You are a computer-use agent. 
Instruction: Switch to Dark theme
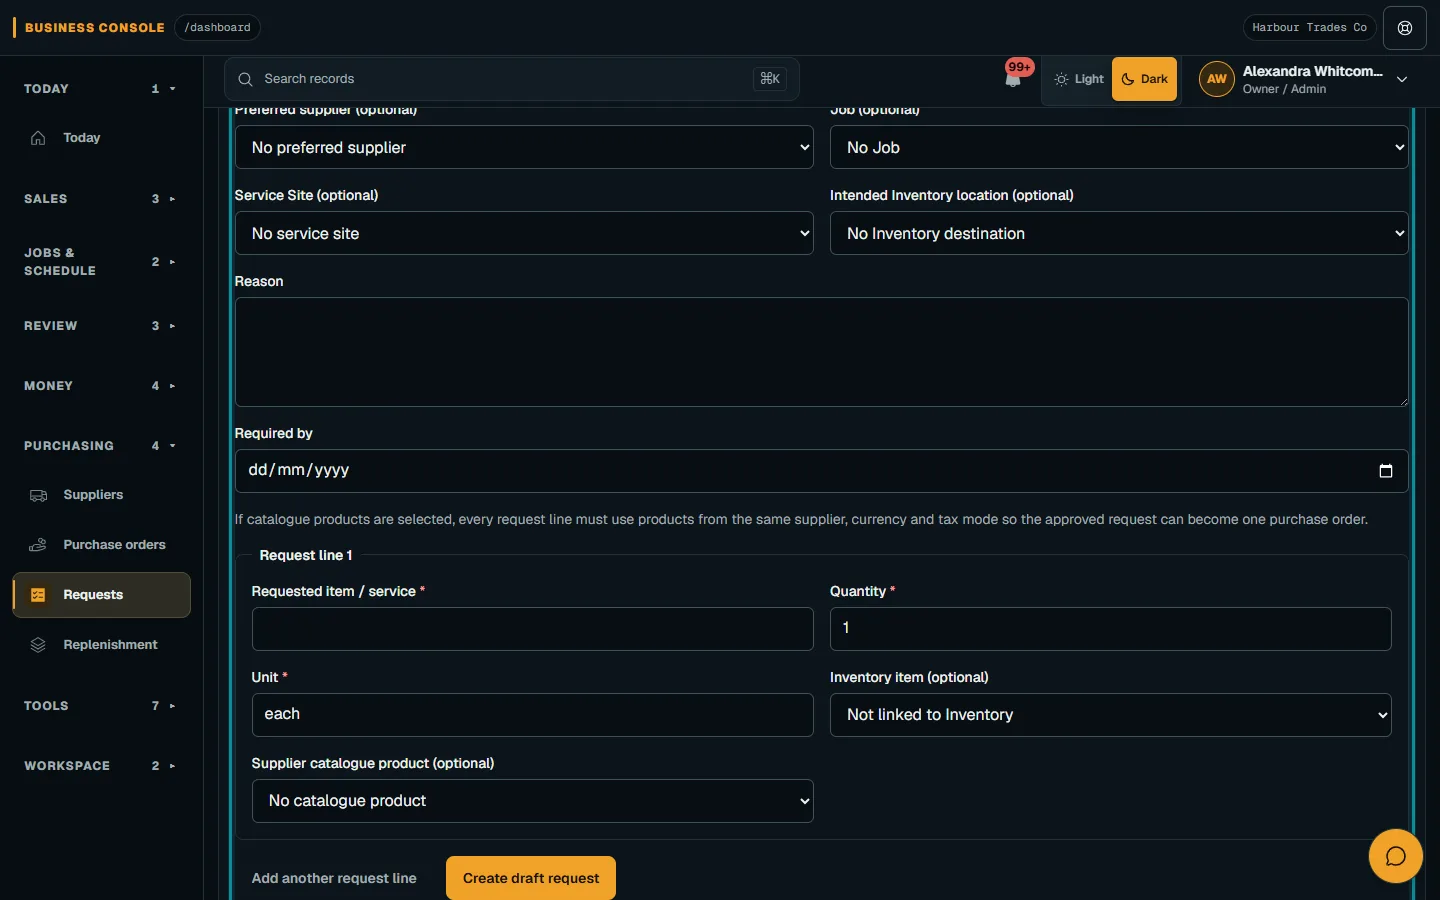point(1145,79)
